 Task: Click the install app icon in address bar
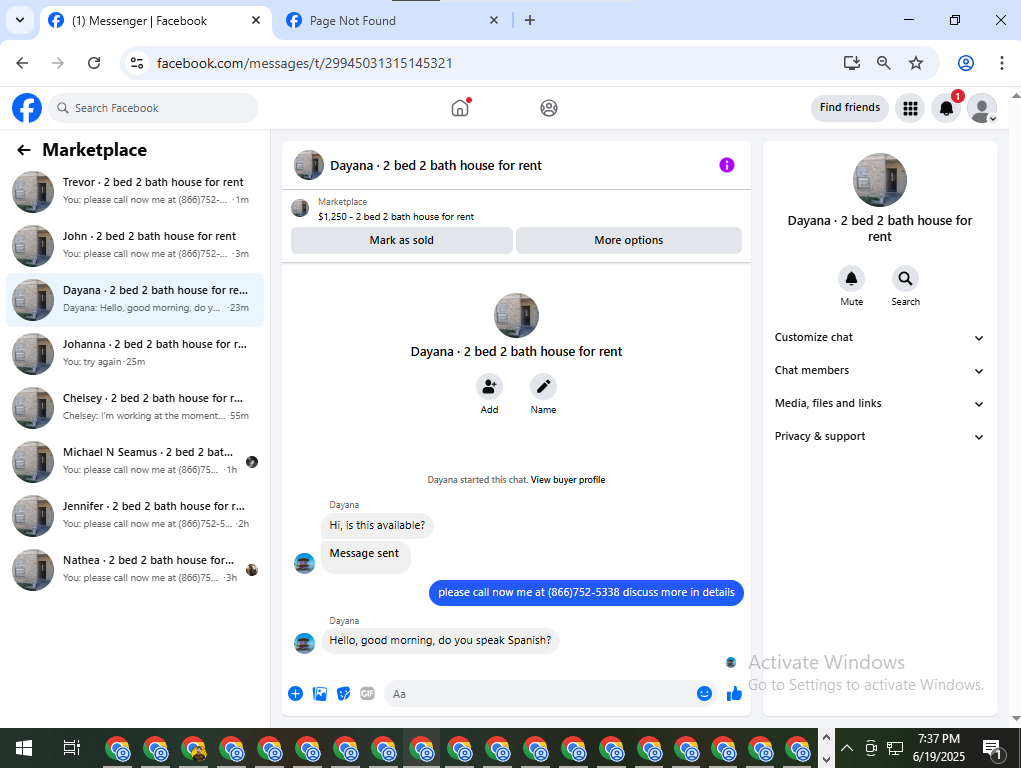[852, 63]
